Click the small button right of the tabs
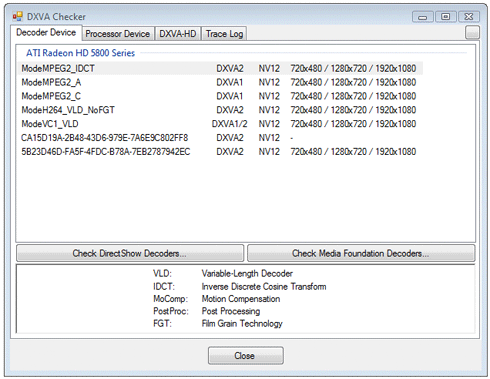 [x=472, y=33]
